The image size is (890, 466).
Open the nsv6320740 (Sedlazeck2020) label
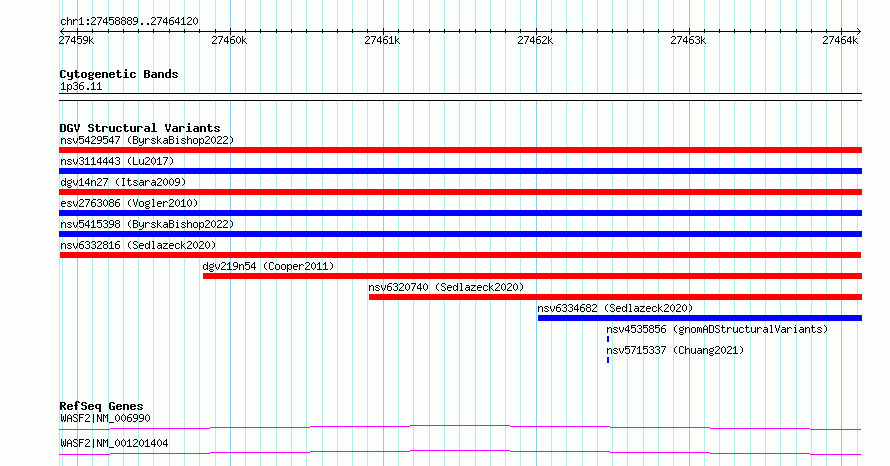(446, 287)
